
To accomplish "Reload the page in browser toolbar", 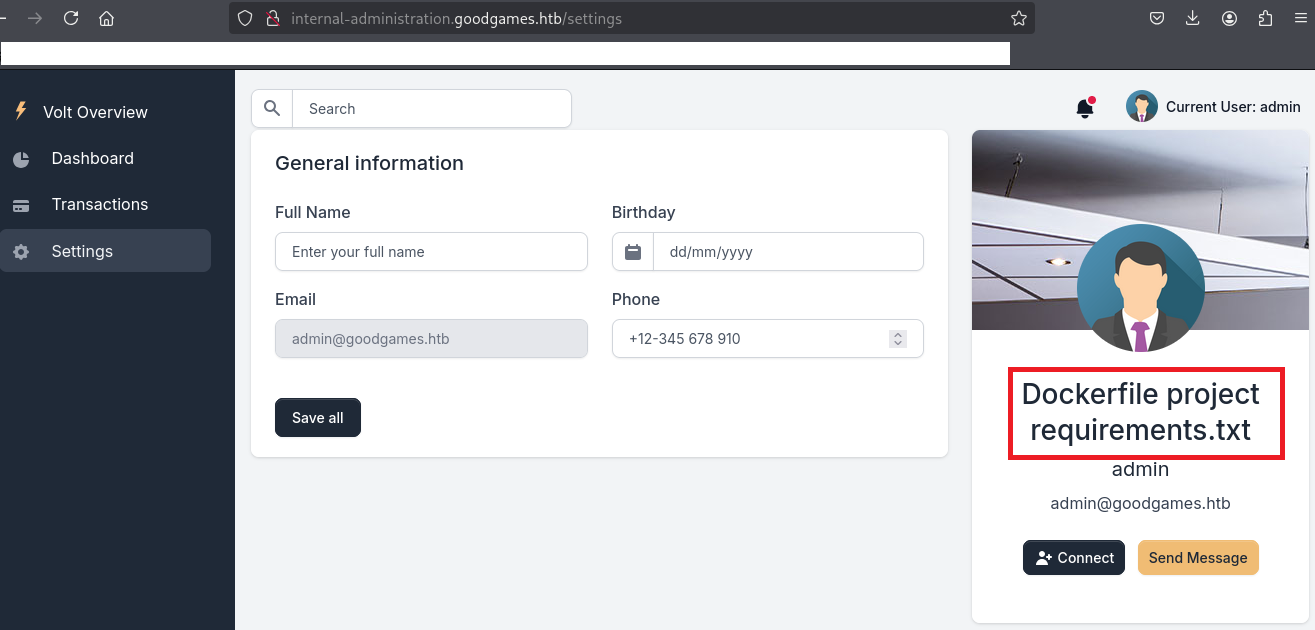I will pos(71,18).
